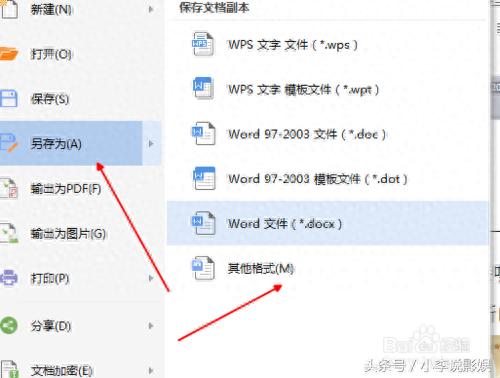Save as Word 97-2003 模板文件 (*.dot)
The image size is (500, 378).
point(328,179)
